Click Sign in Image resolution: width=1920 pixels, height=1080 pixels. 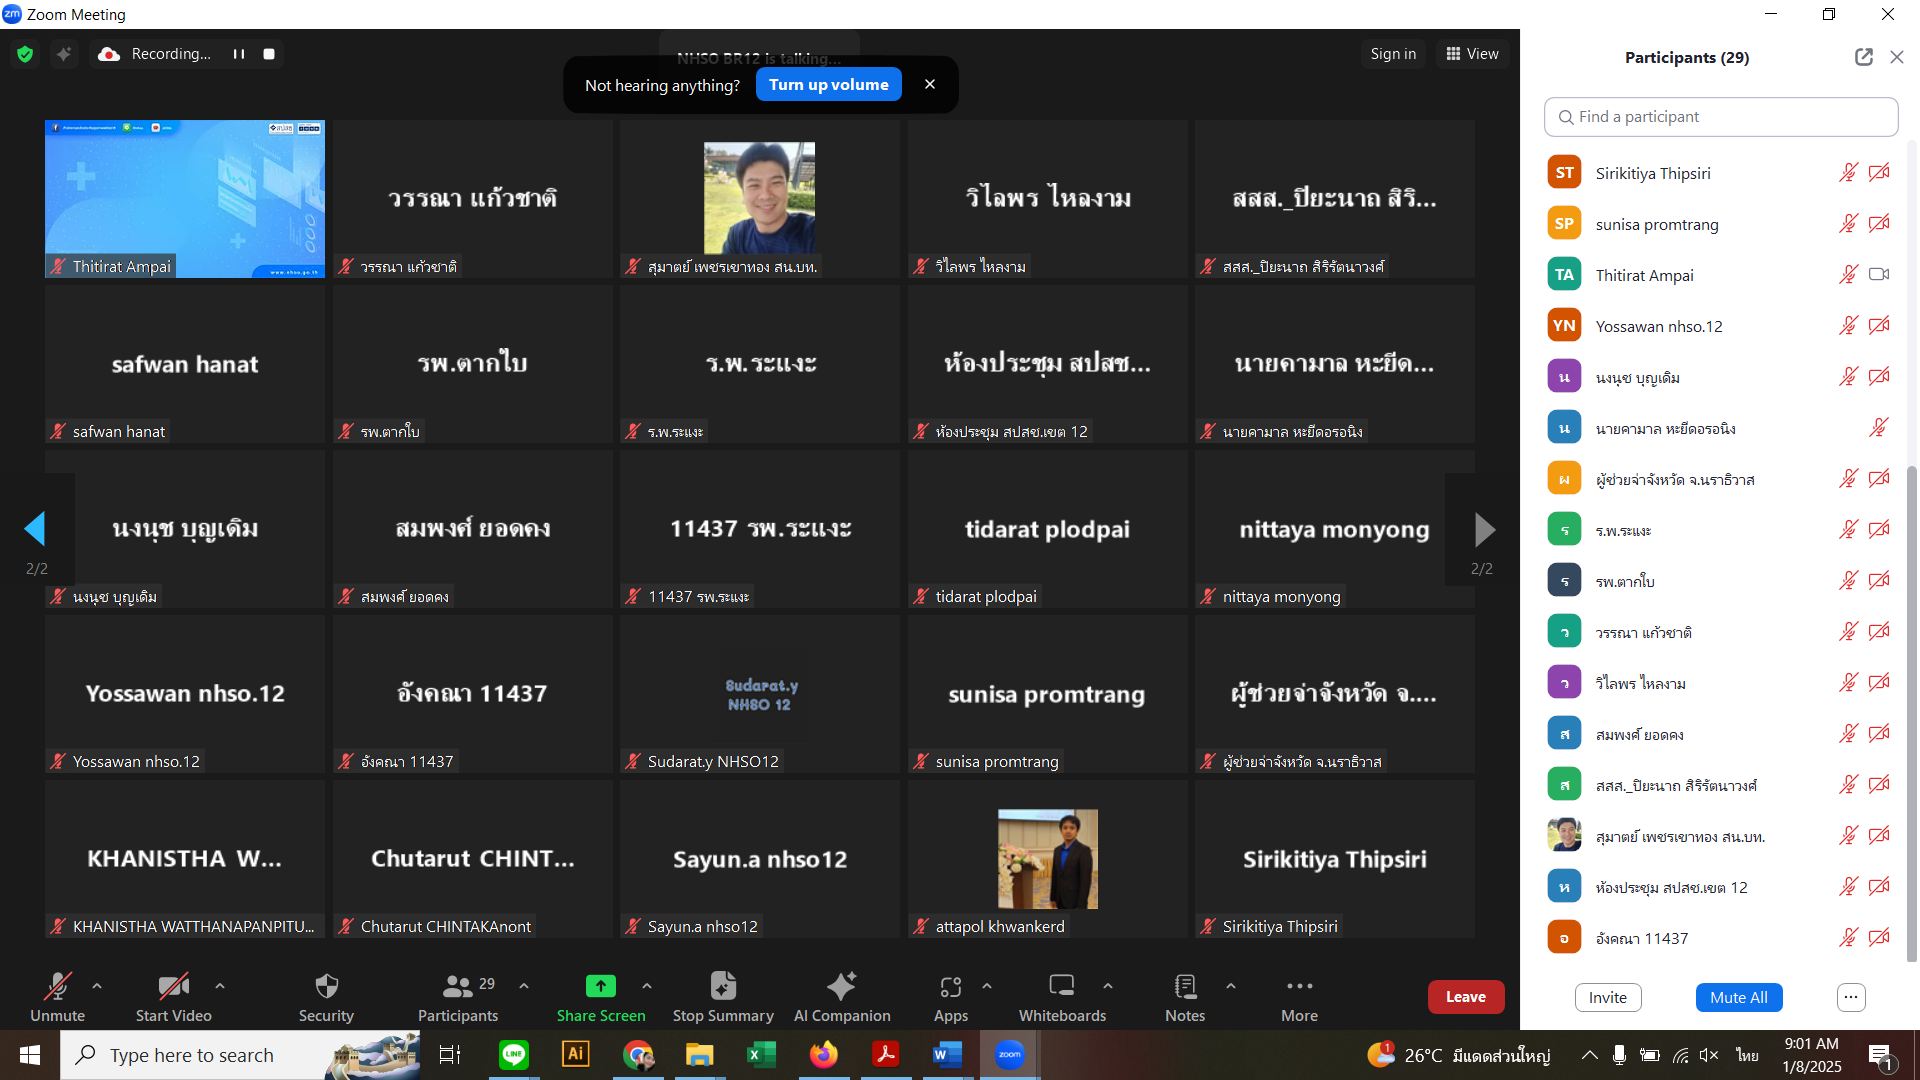click(x=1393, y=54)
